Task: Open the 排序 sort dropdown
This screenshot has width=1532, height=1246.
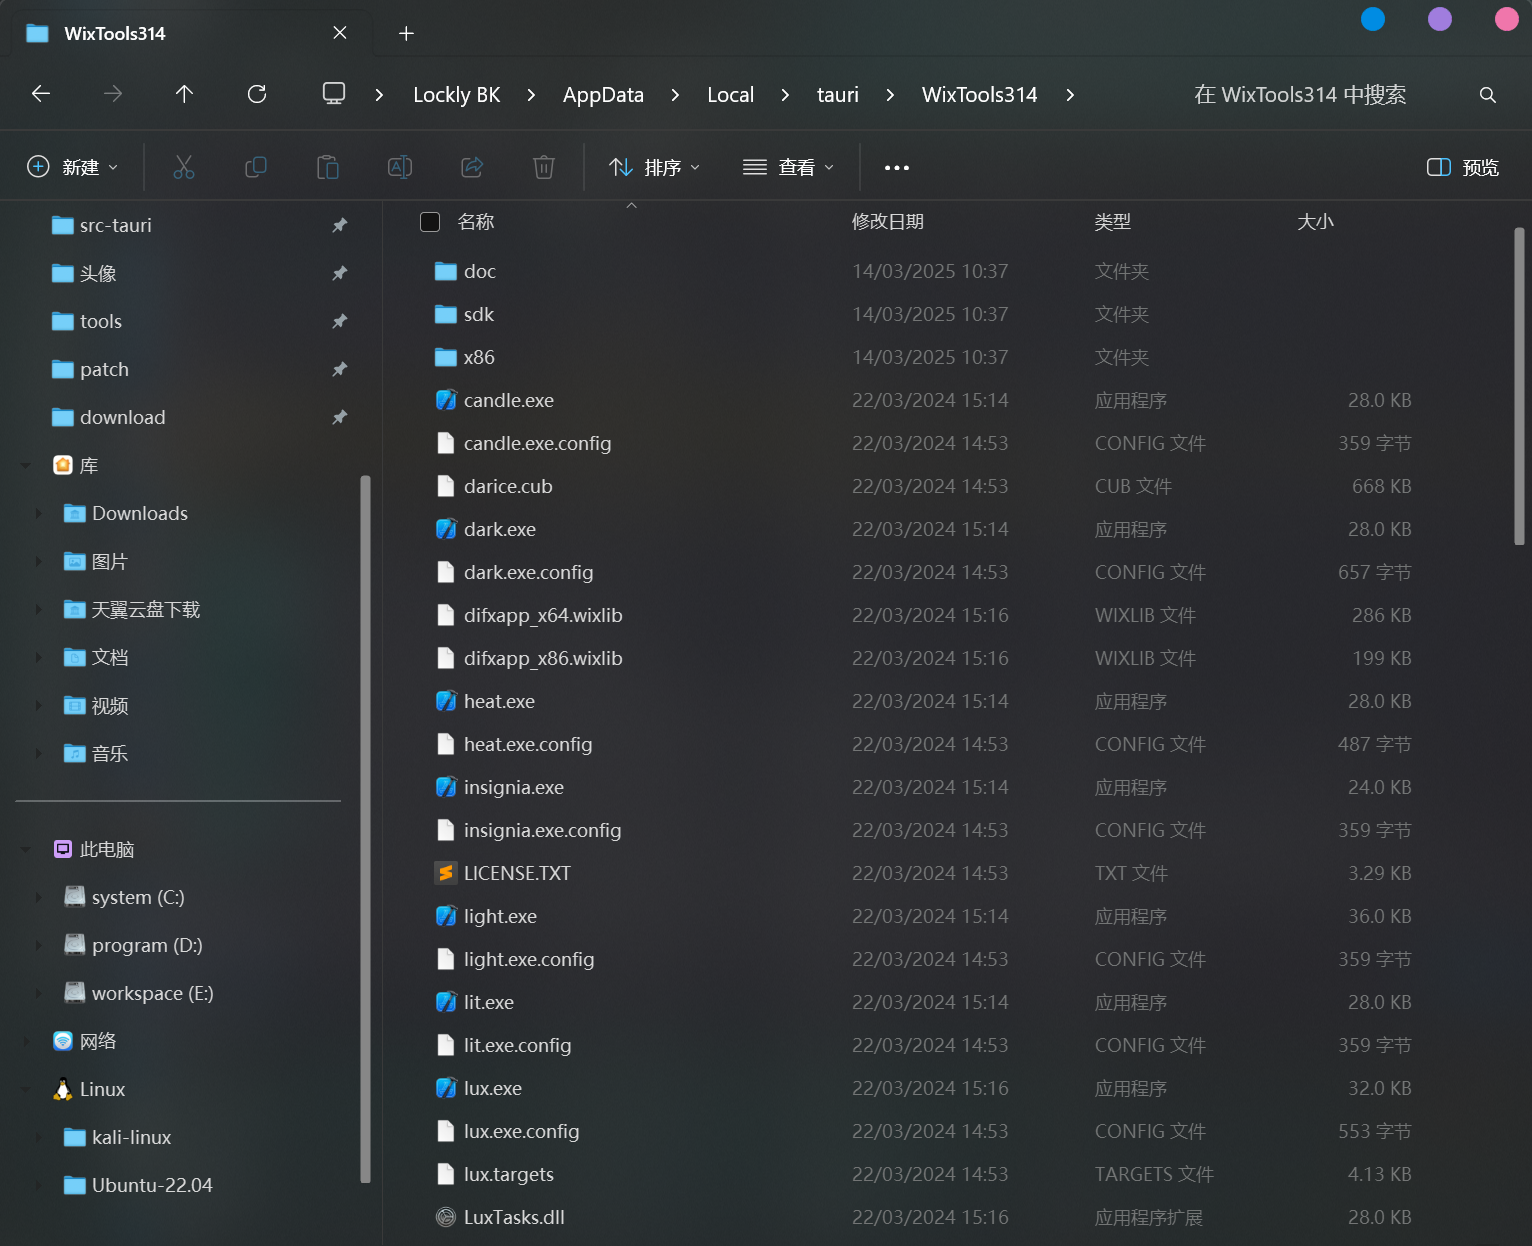Action: click(x=655, y=167)
